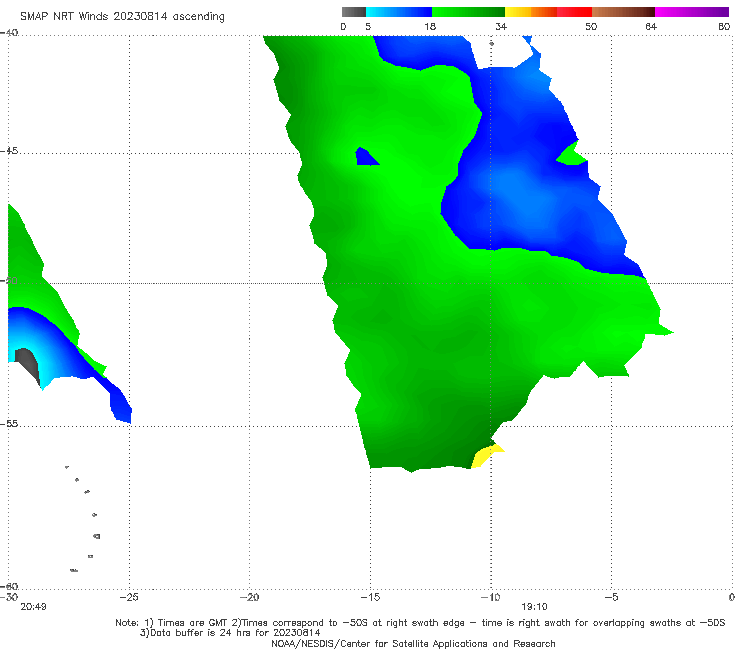Click the '-60' latitude axis label
Viewport: 740px width, 650px height.
pos(9,586)
